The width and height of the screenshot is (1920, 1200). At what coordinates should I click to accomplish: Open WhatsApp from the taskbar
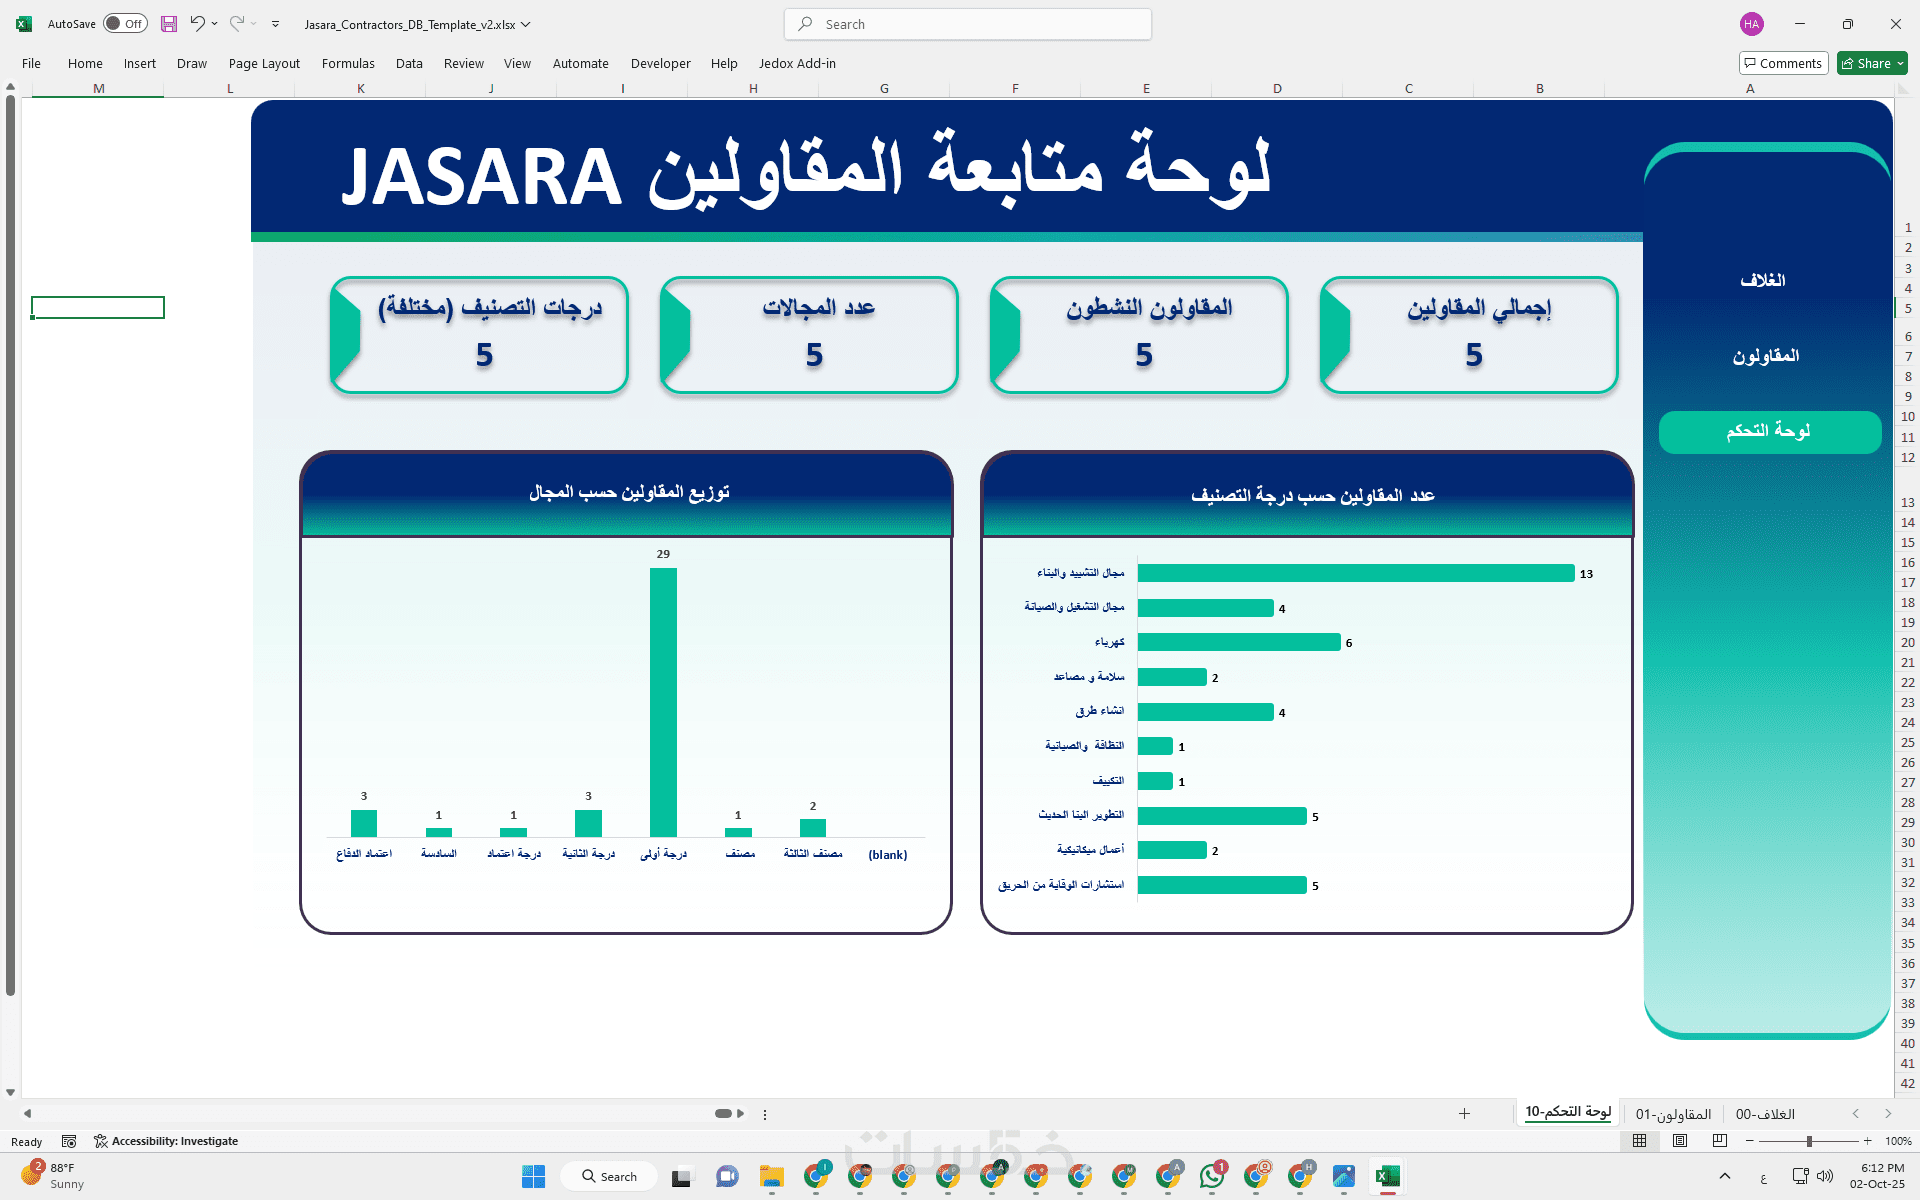tap(1212, 1176)
